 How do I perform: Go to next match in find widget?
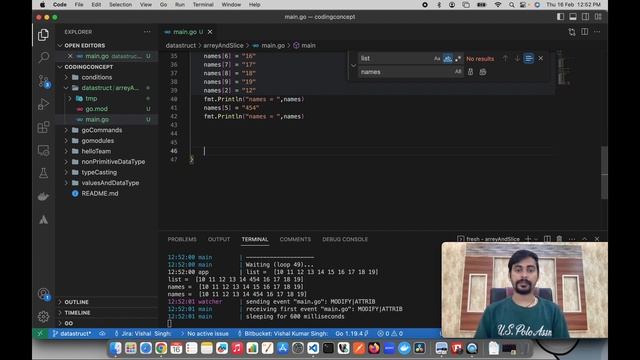point(517,59)
